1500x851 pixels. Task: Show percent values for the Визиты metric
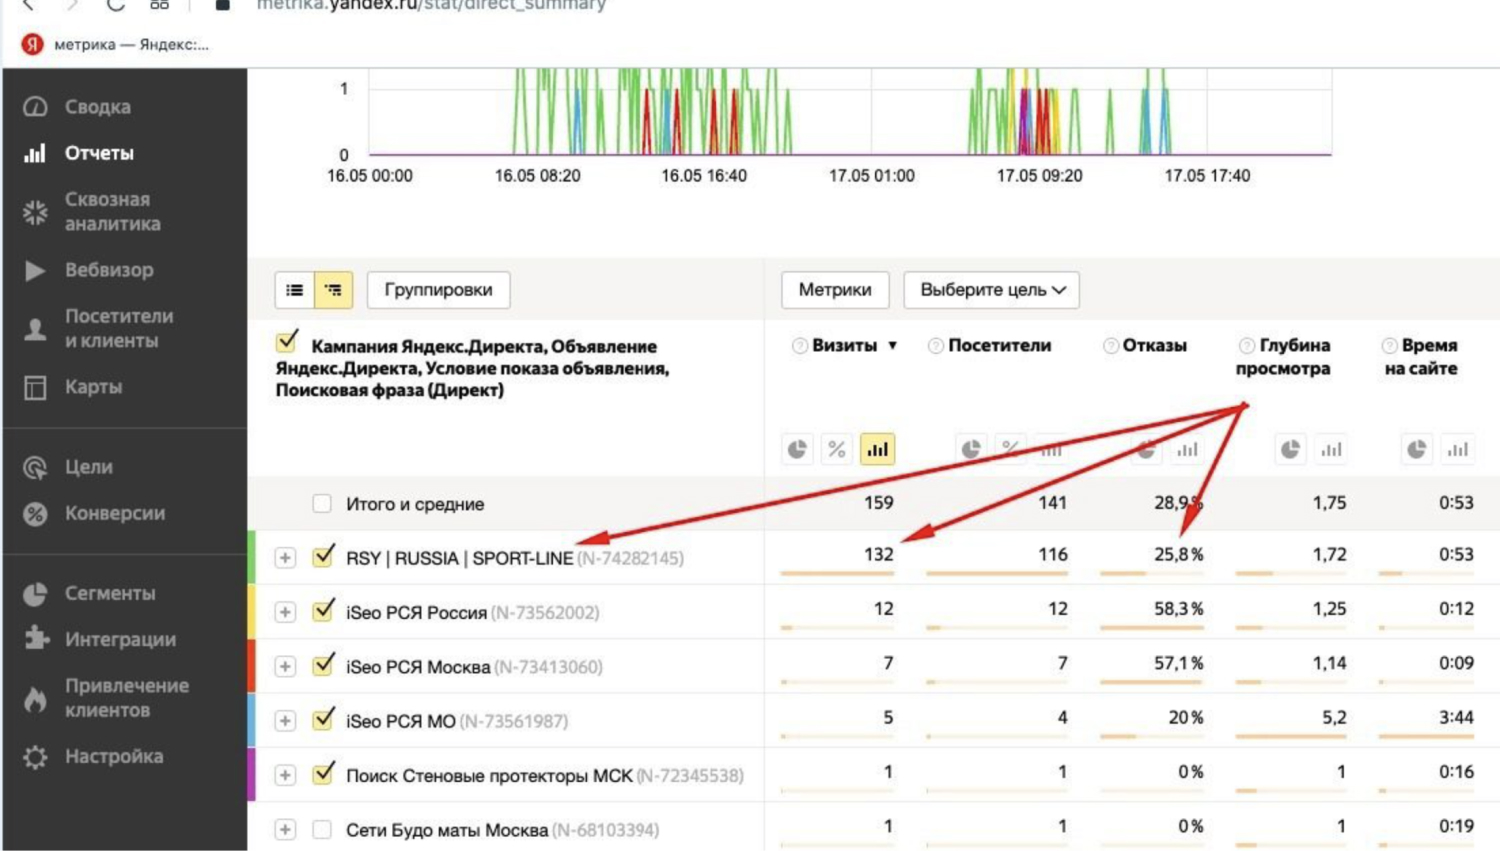(x=837, y=450)
